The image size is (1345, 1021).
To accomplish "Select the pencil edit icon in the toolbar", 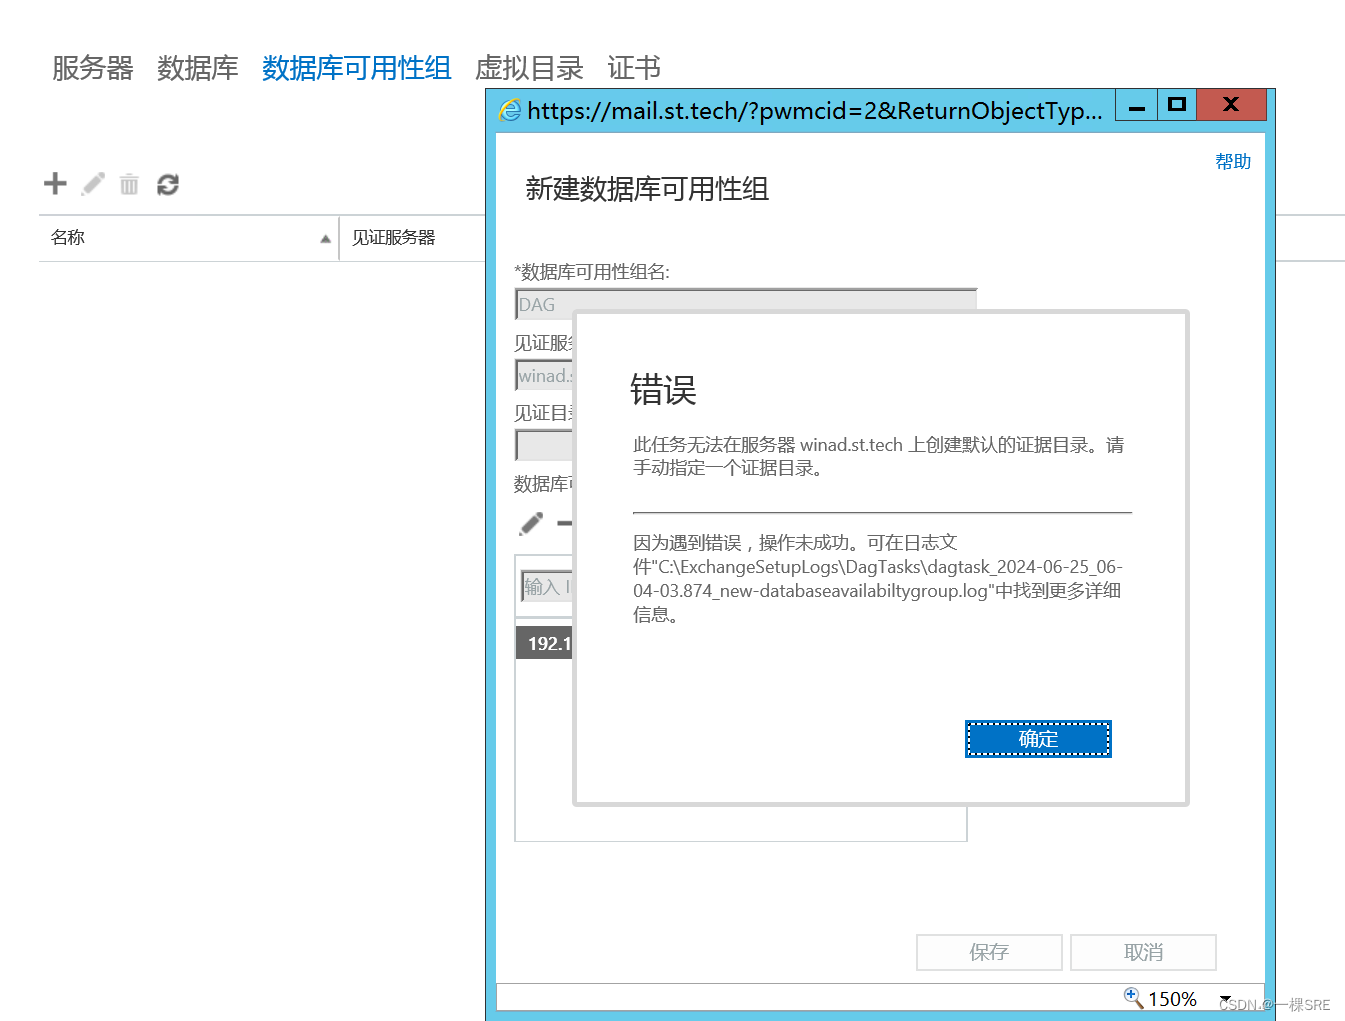I will (x=92, y=184).
